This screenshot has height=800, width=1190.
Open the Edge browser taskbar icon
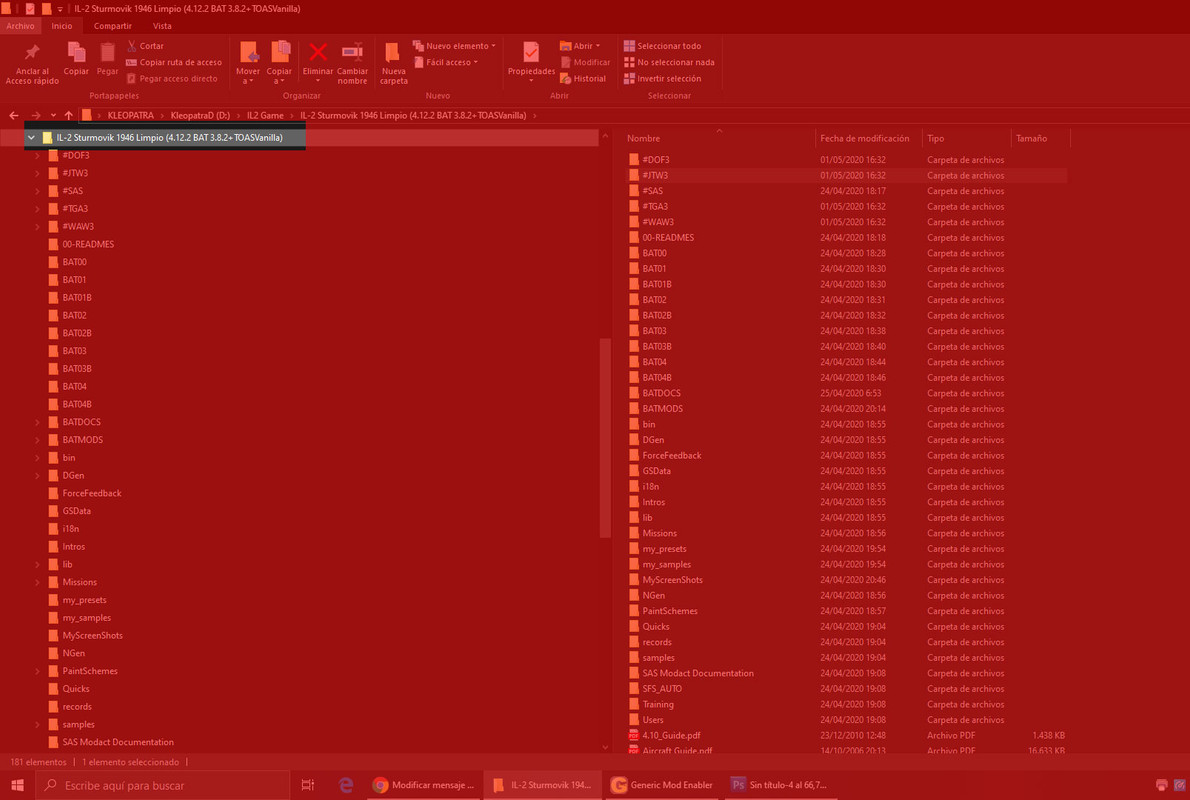[x=346, y=785]
